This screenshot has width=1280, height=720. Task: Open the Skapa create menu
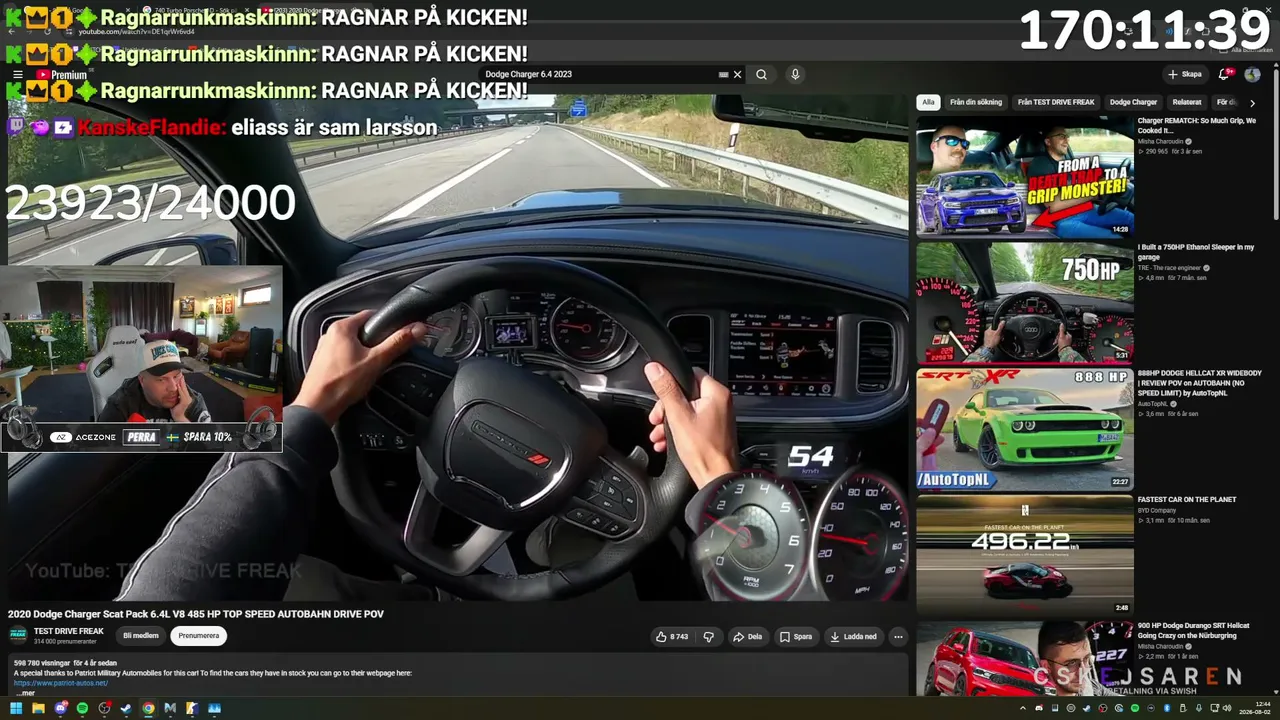(x=1185, y=74)
